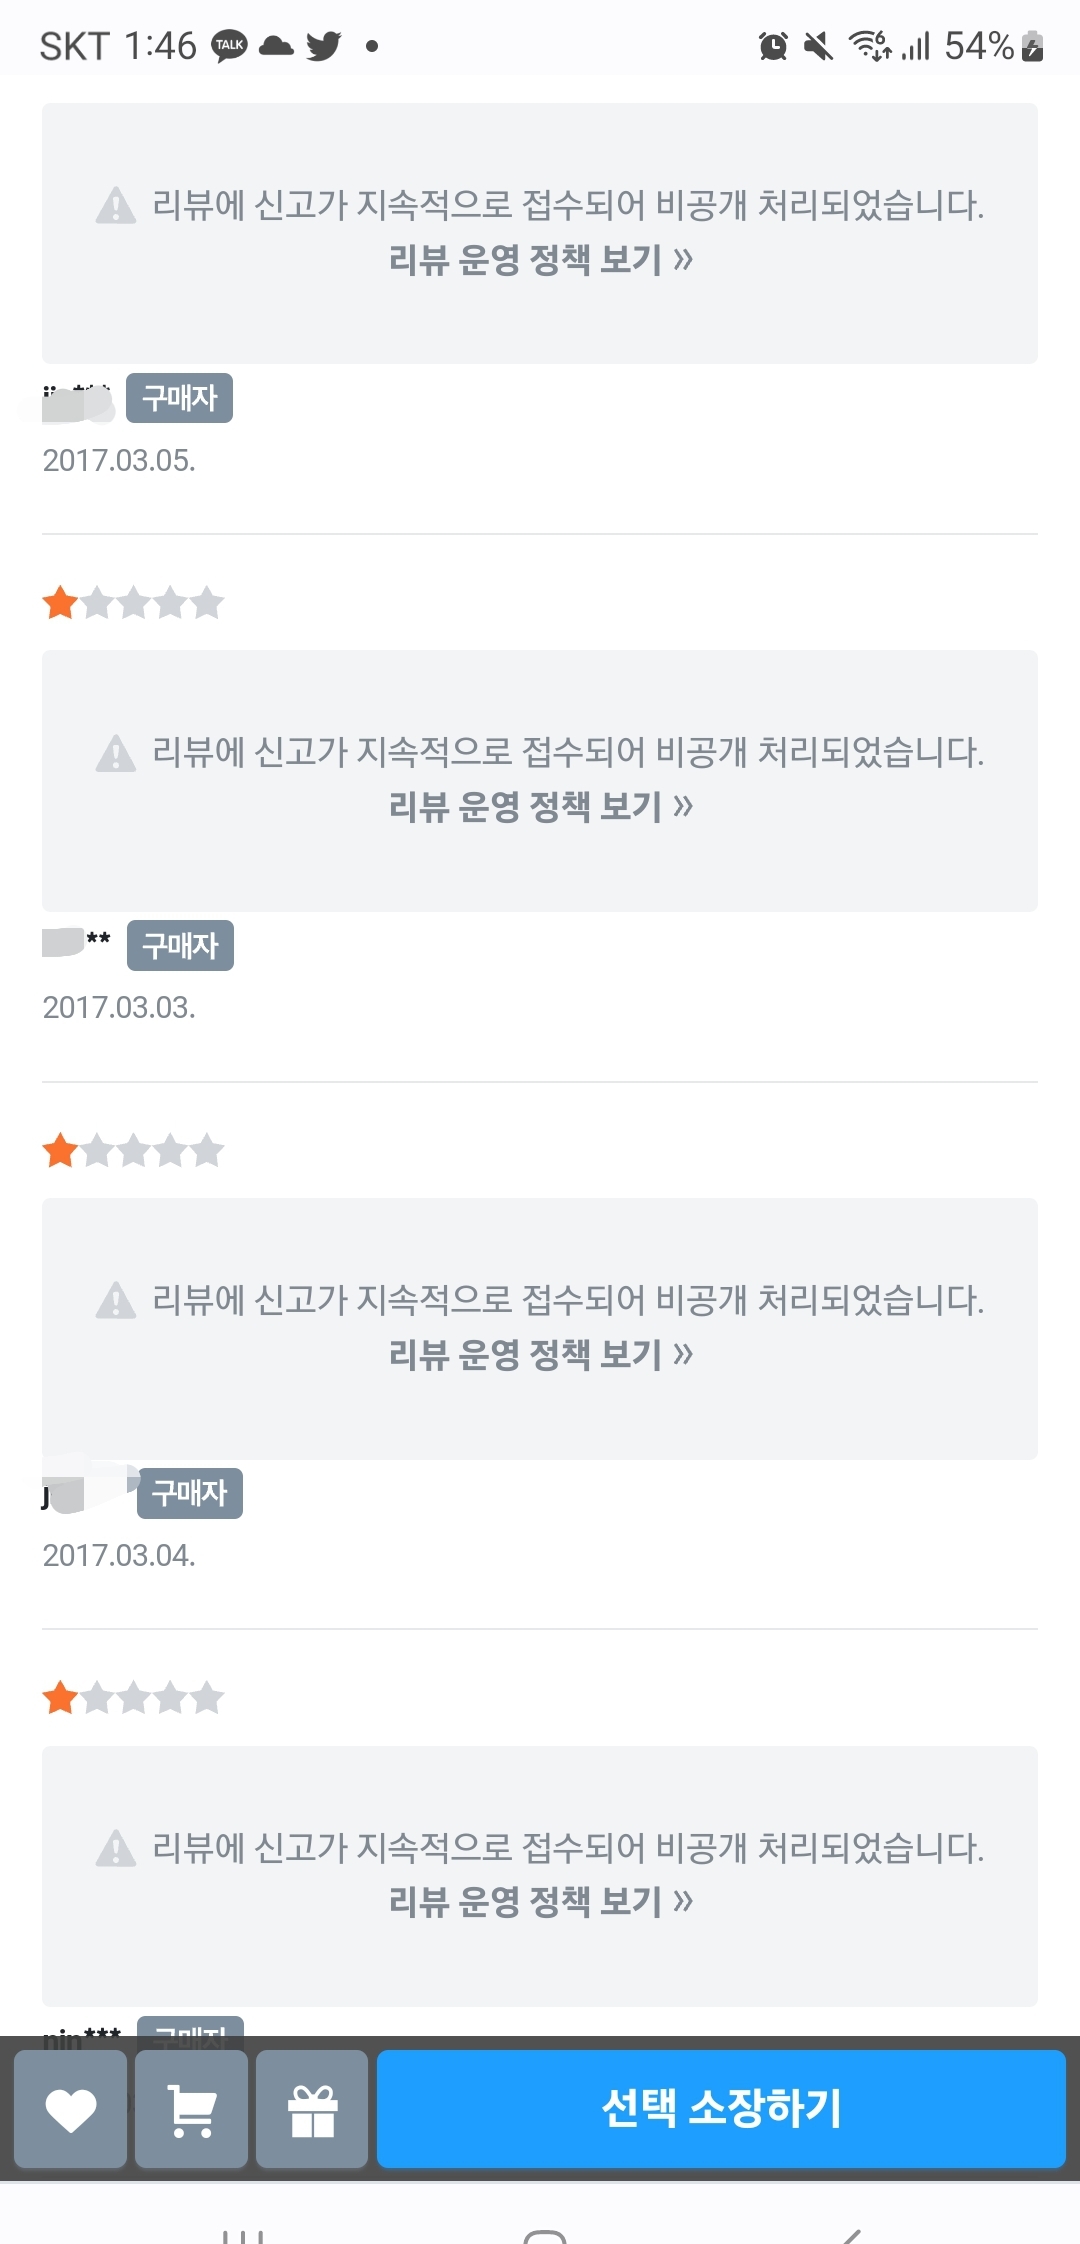
Task: Tap warning triangle icon in first hidden review
Action: [116, 206]
